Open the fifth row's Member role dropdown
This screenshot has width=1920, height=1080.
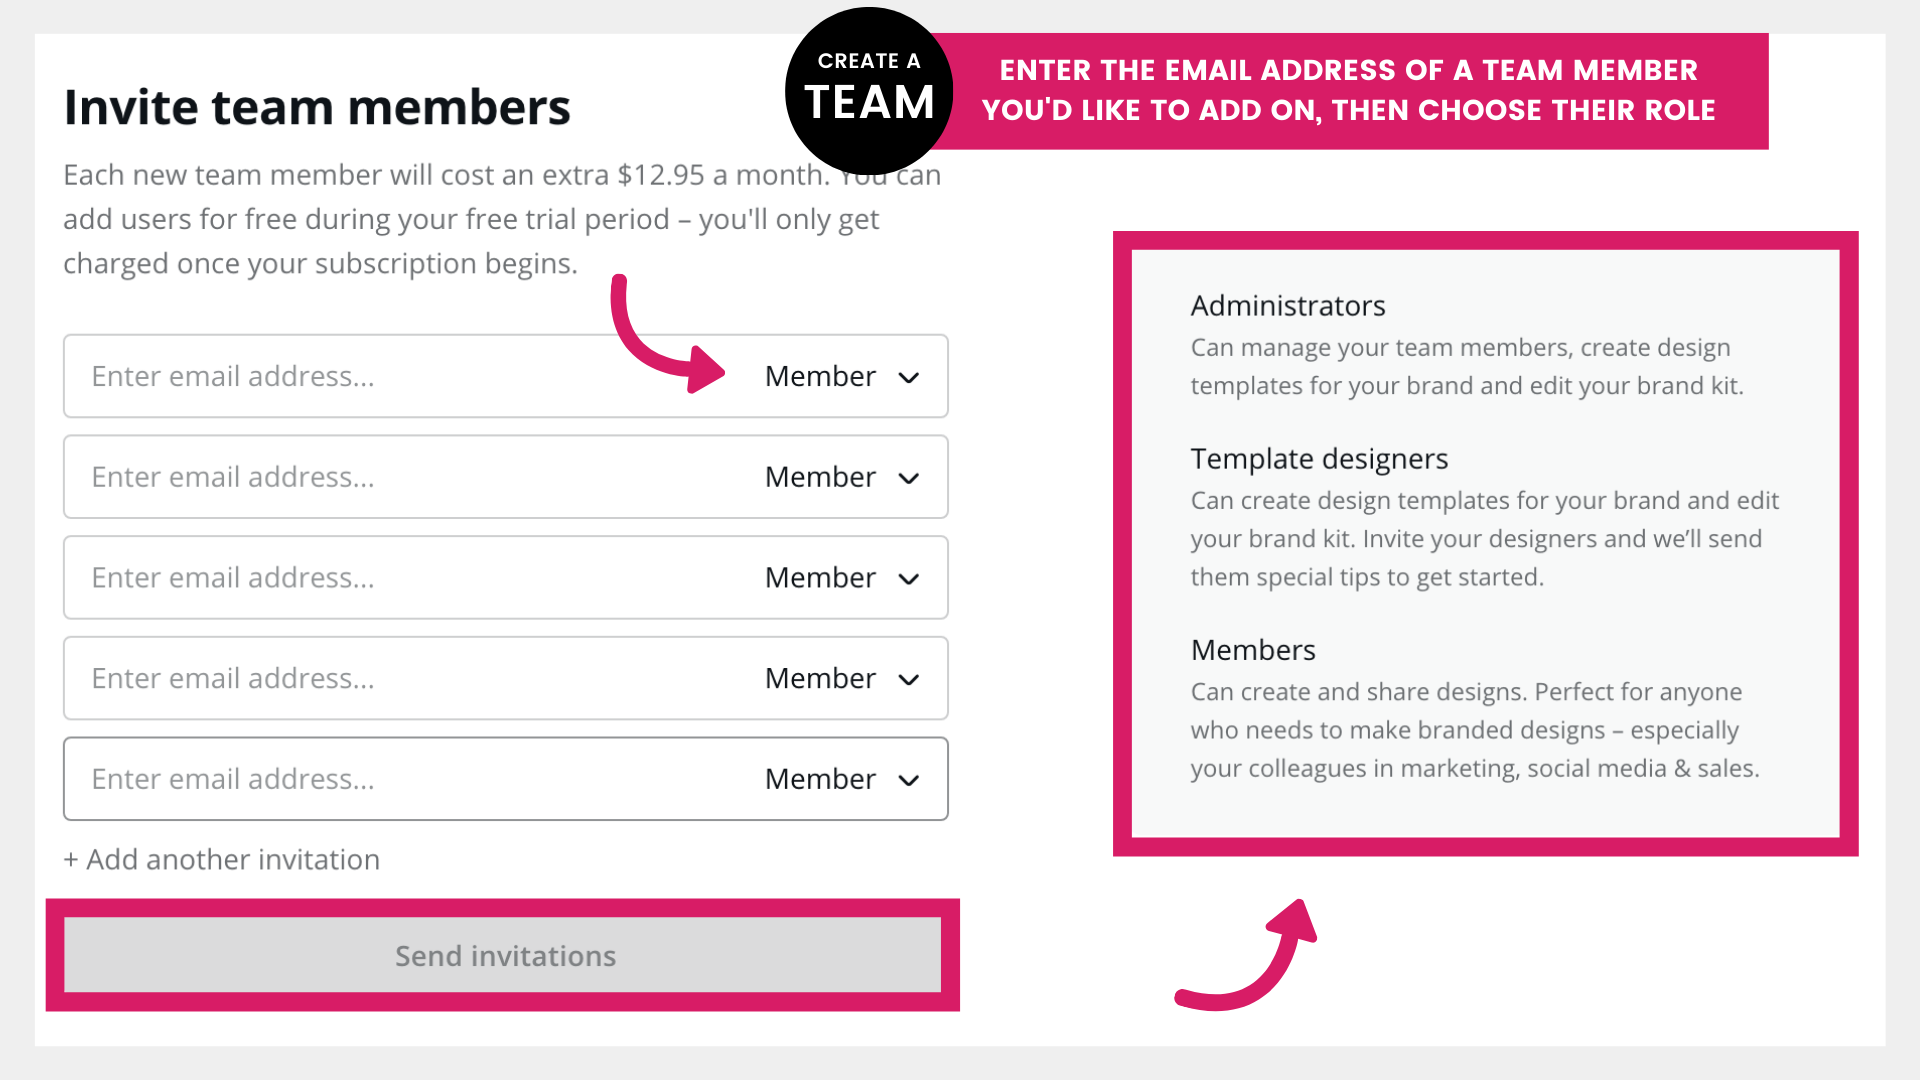(841, 779)
